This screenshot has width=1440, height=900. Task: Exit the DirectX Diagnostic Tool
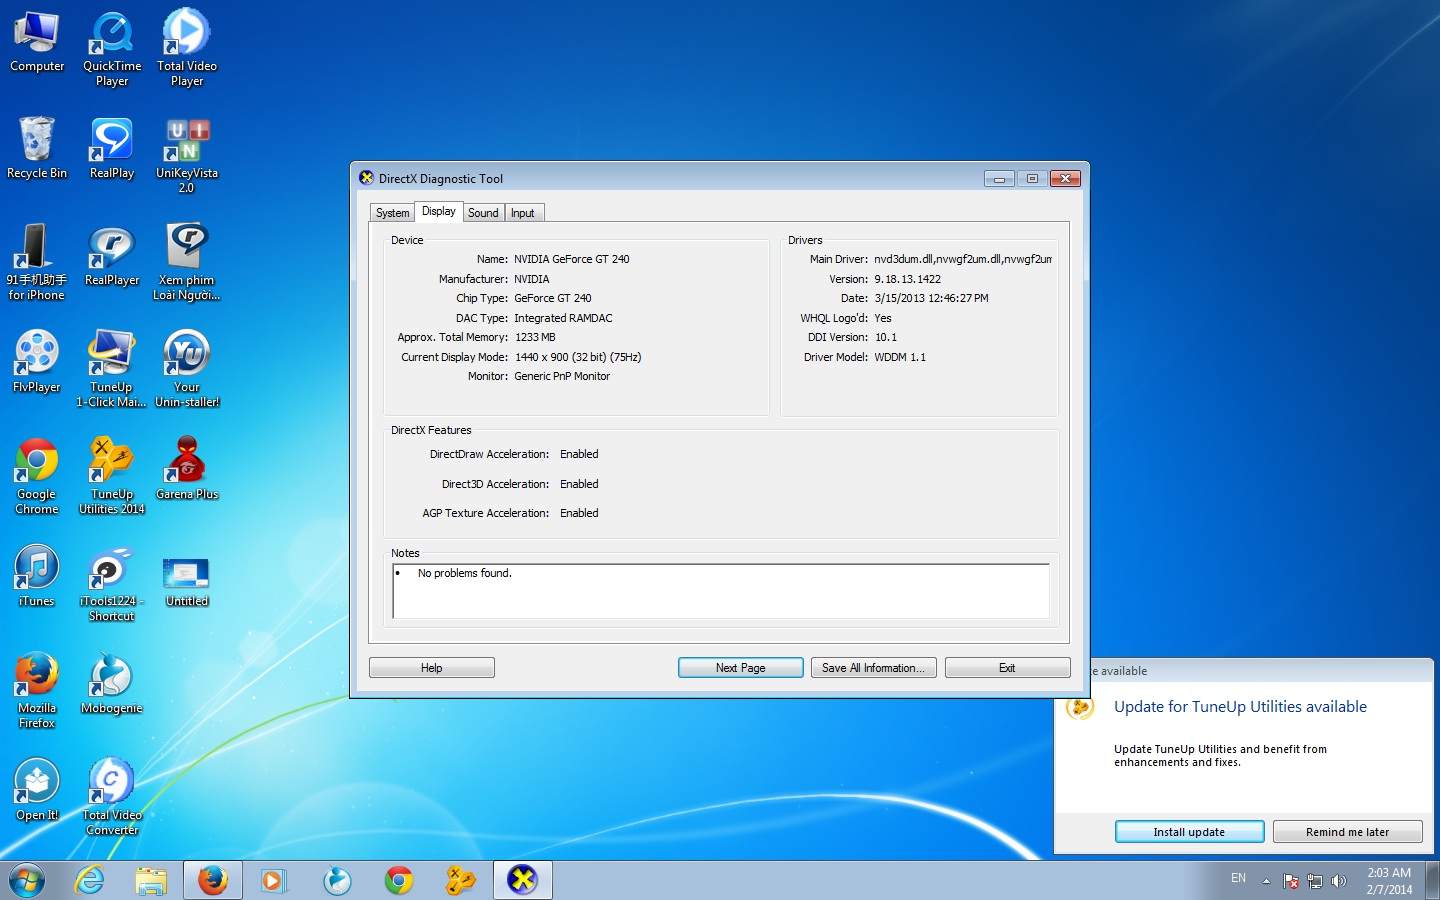coord(1007,668)
